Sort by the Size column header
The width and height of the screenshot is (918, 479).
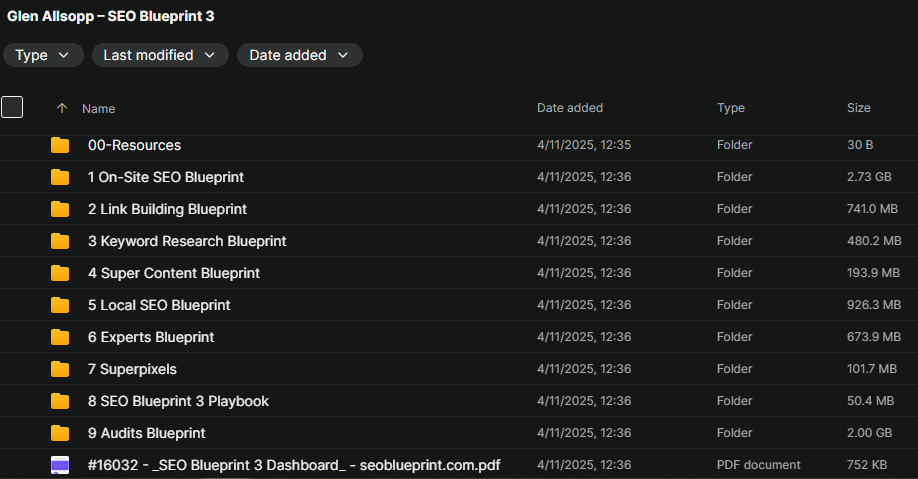click(858, 108)
